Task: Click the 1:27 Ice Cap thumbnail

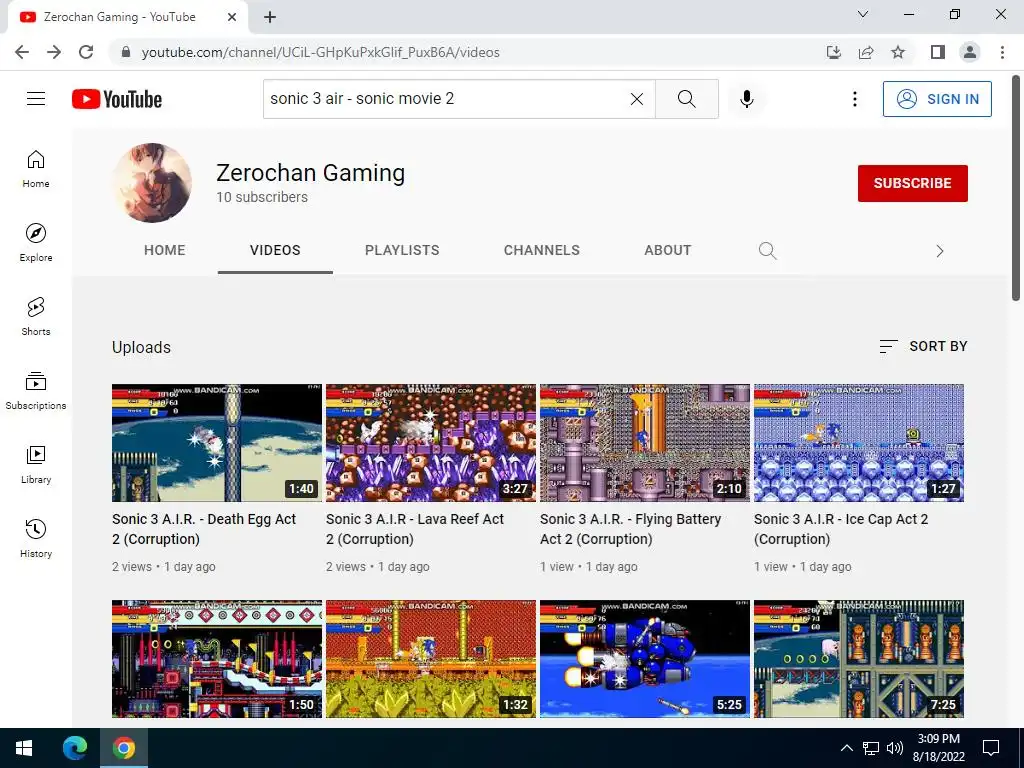Action: 859,443
